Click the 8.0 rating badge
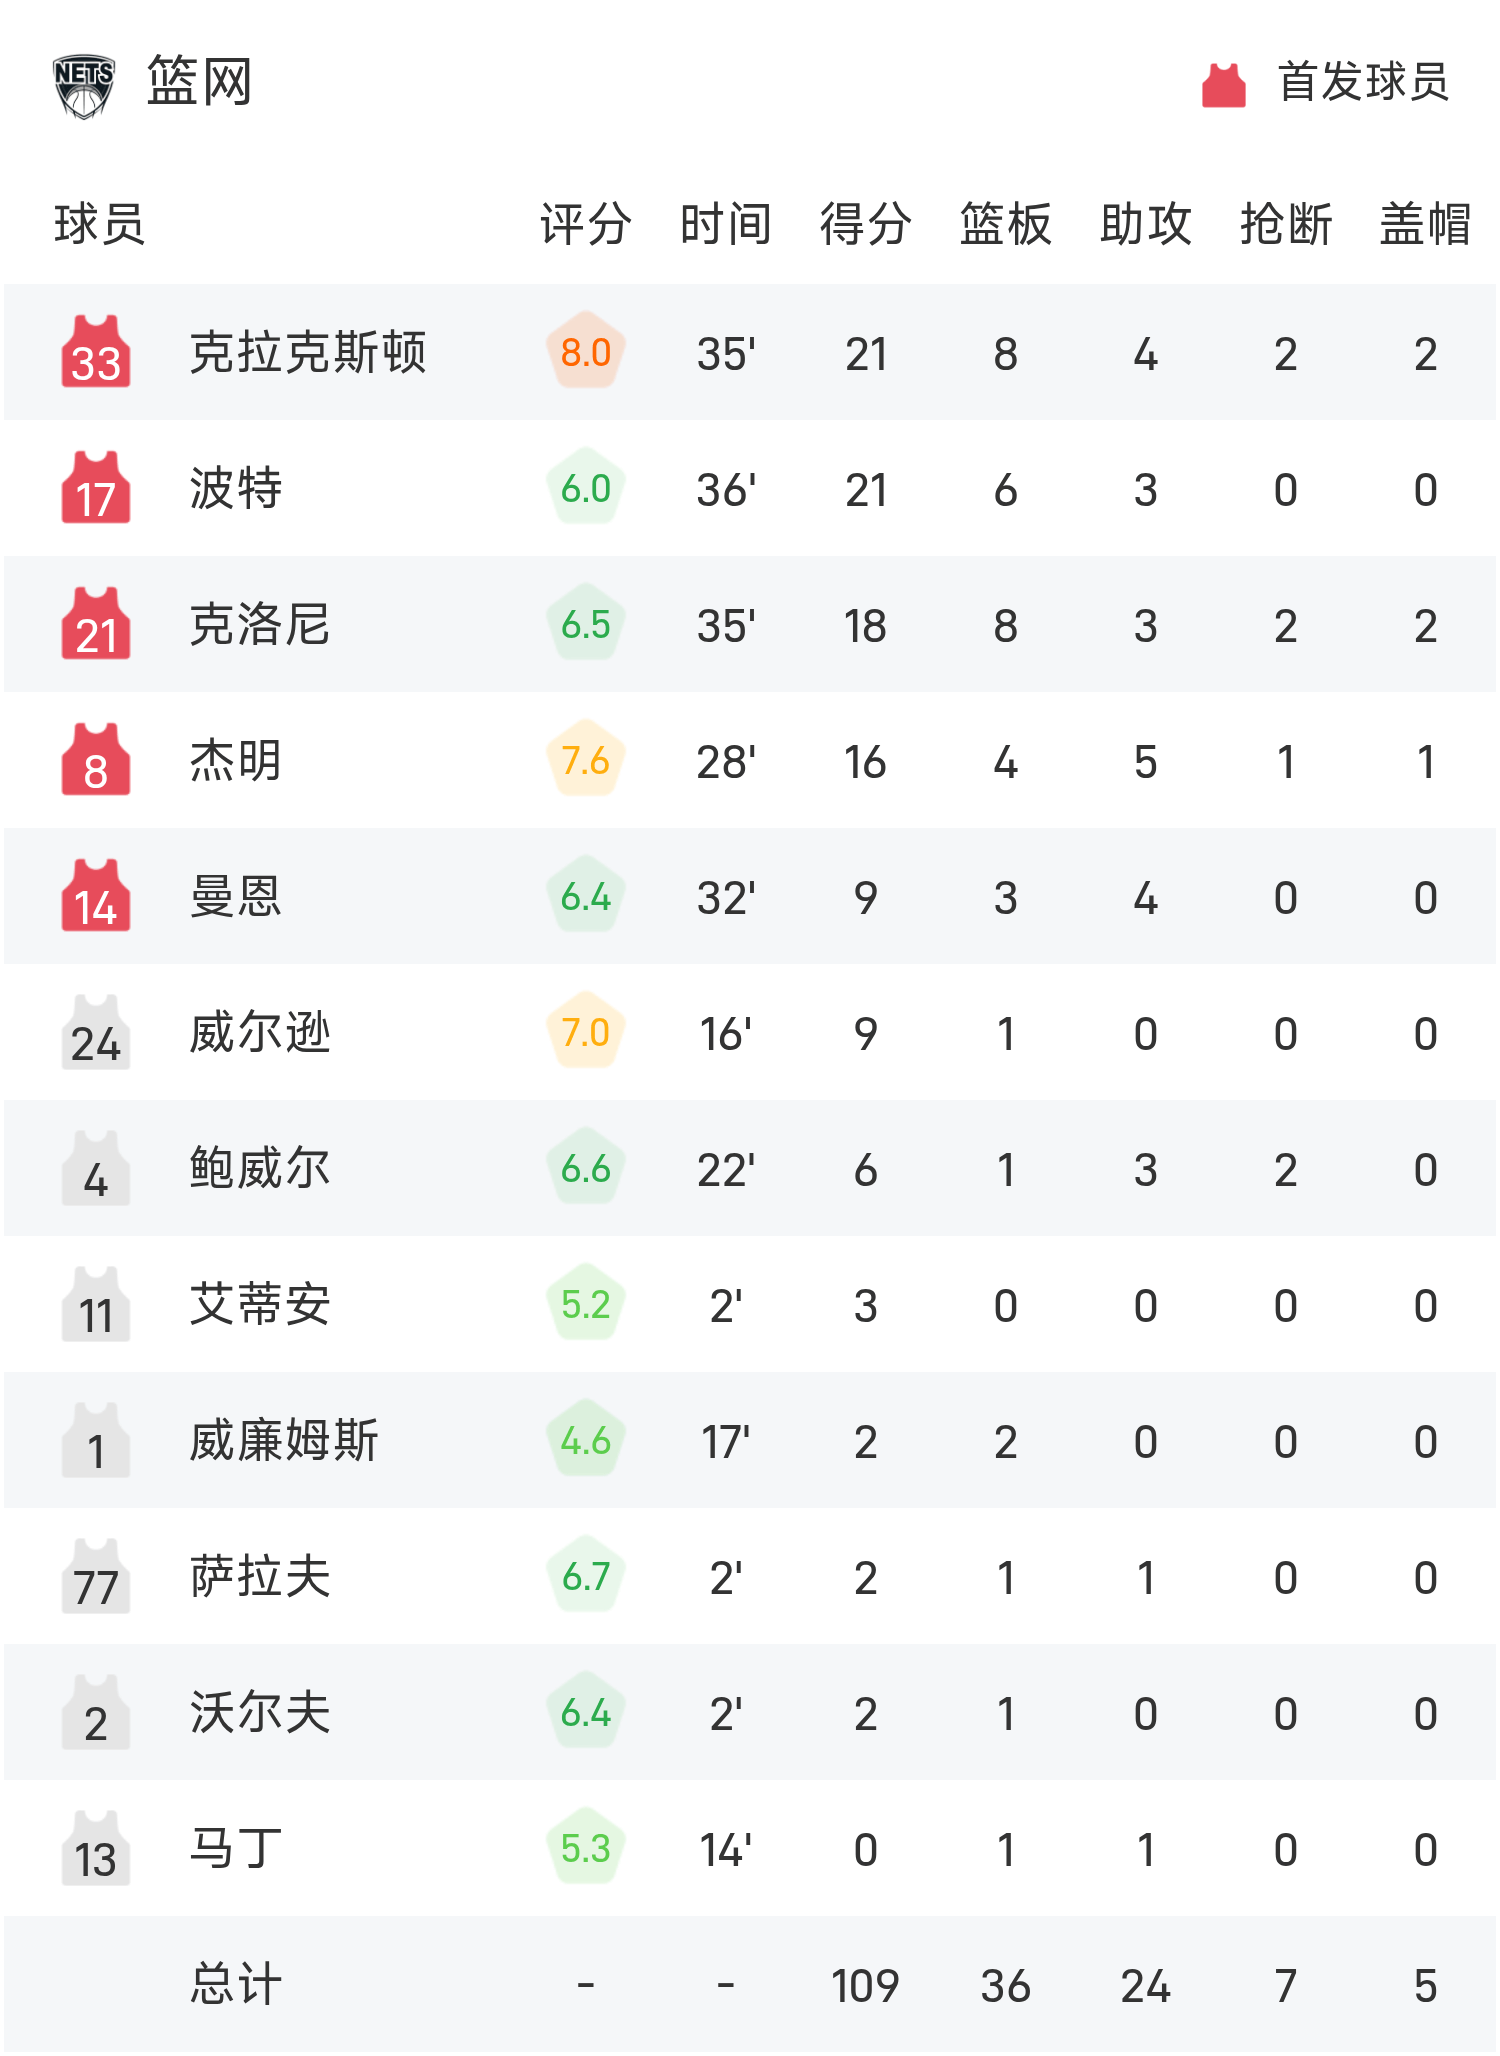This screenshot has width=1500, height=2056. [x=586, y=352]
